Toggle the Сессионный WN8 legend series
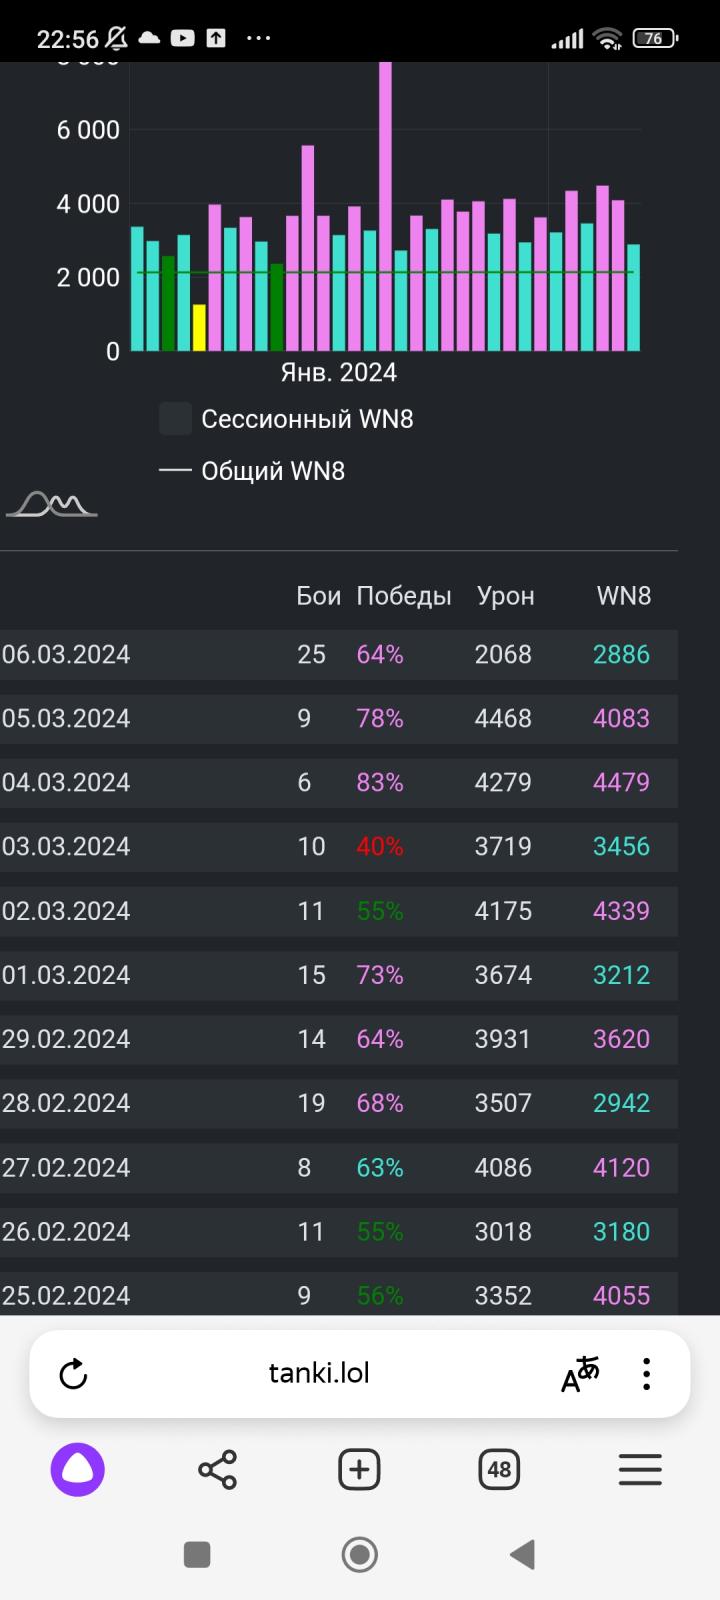Image resolution: width=720 pixels, height=1600 pixels. coord(286,419)
